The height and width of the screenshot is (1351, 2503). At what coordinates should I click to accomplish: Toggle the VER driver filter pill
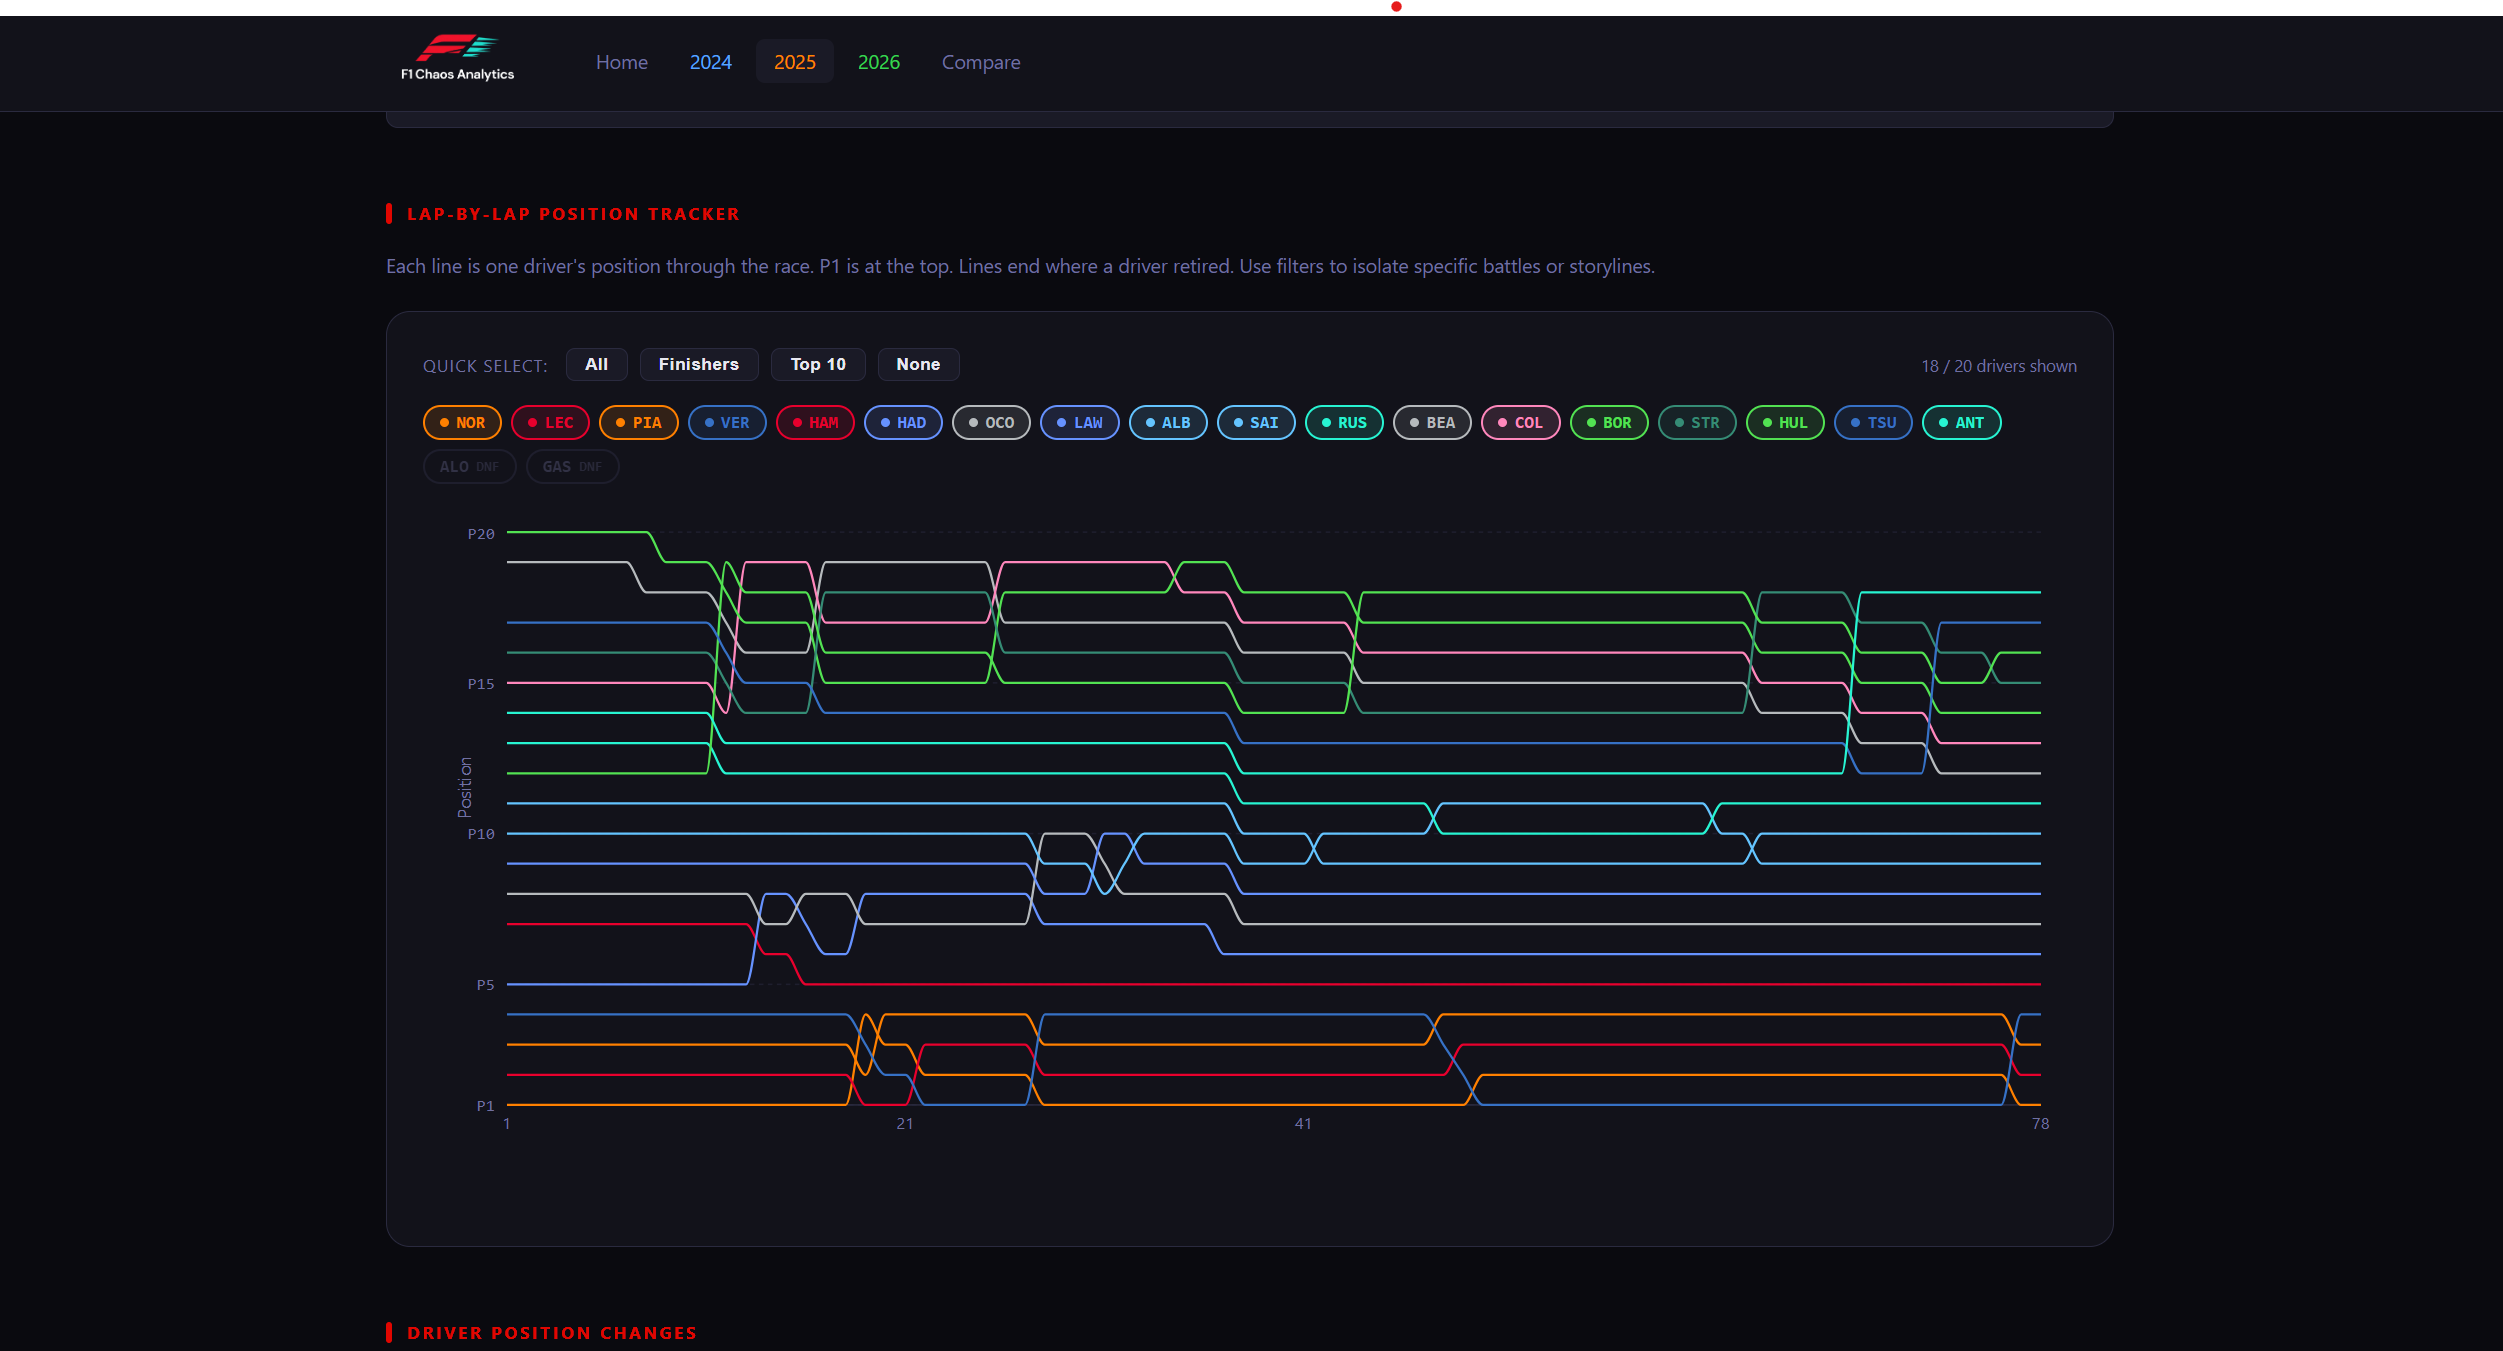pyautogui.click(x=727, y=422)
